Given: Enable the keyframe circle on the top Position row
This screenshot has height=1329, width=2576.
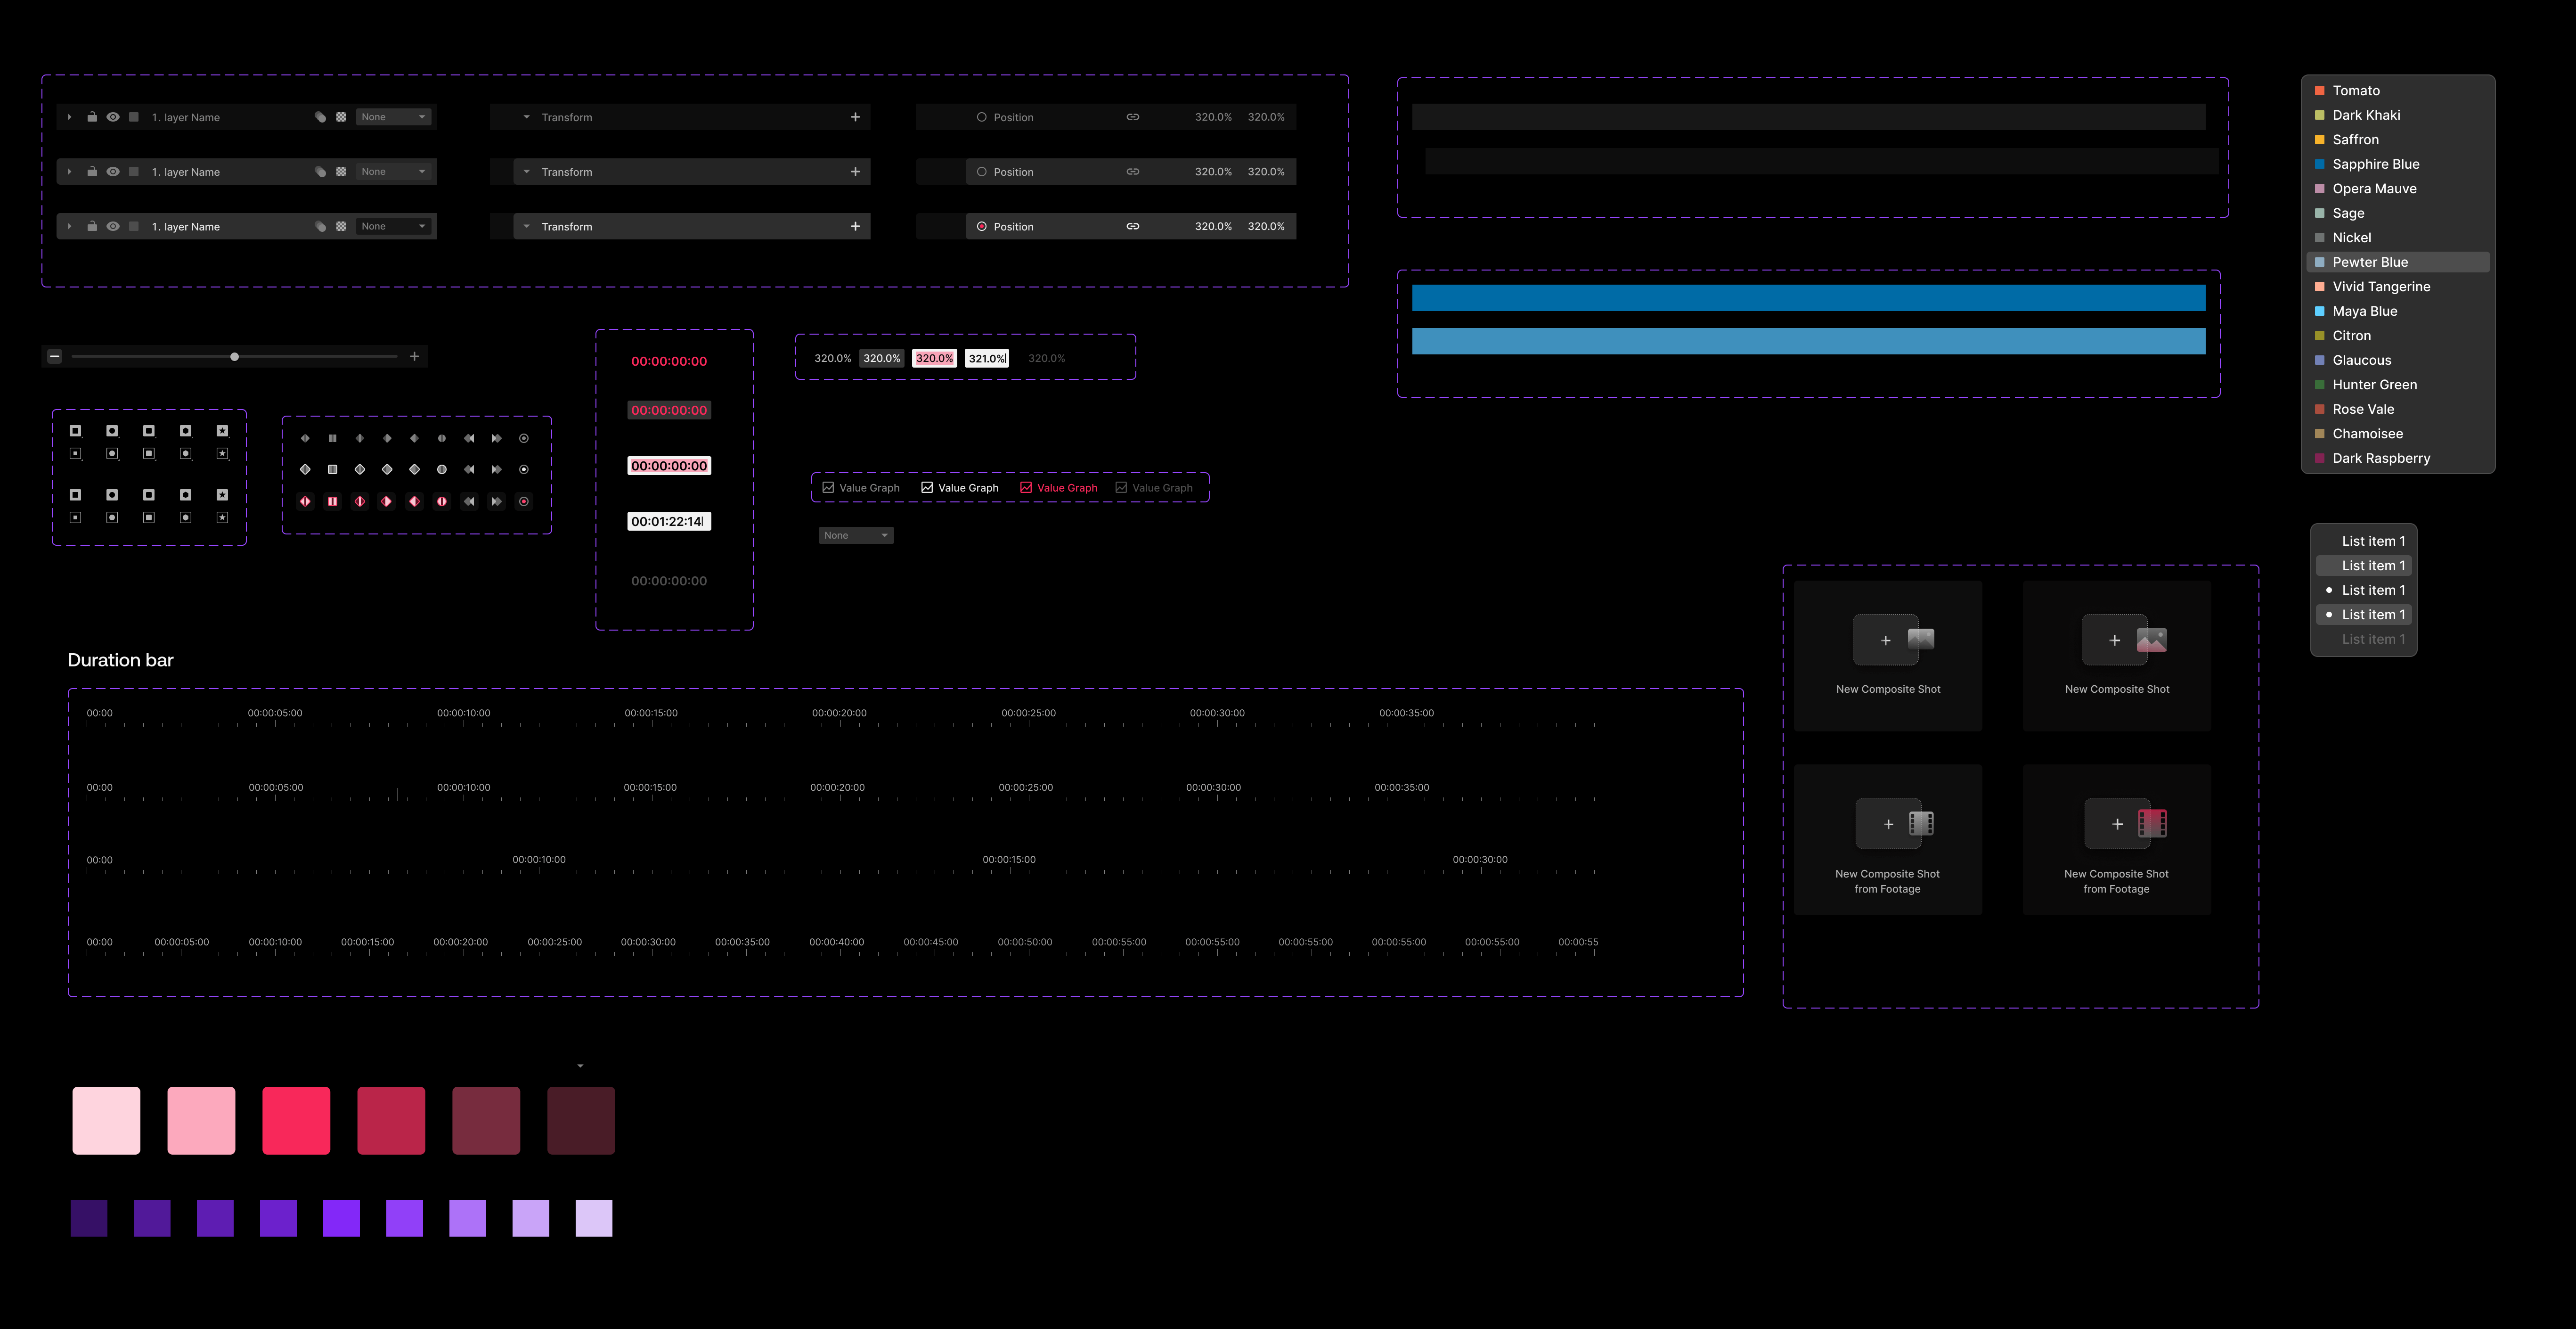Looking at the screenshot, I should click(x=981, y=117).
